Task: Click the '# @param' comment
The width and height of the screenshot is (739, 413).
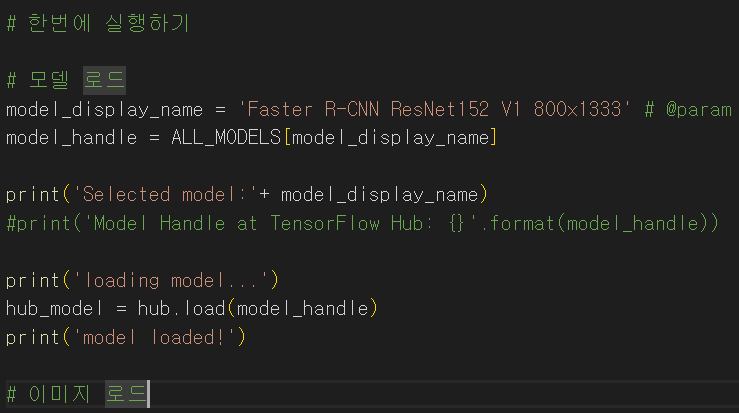Action: [688, 109]
